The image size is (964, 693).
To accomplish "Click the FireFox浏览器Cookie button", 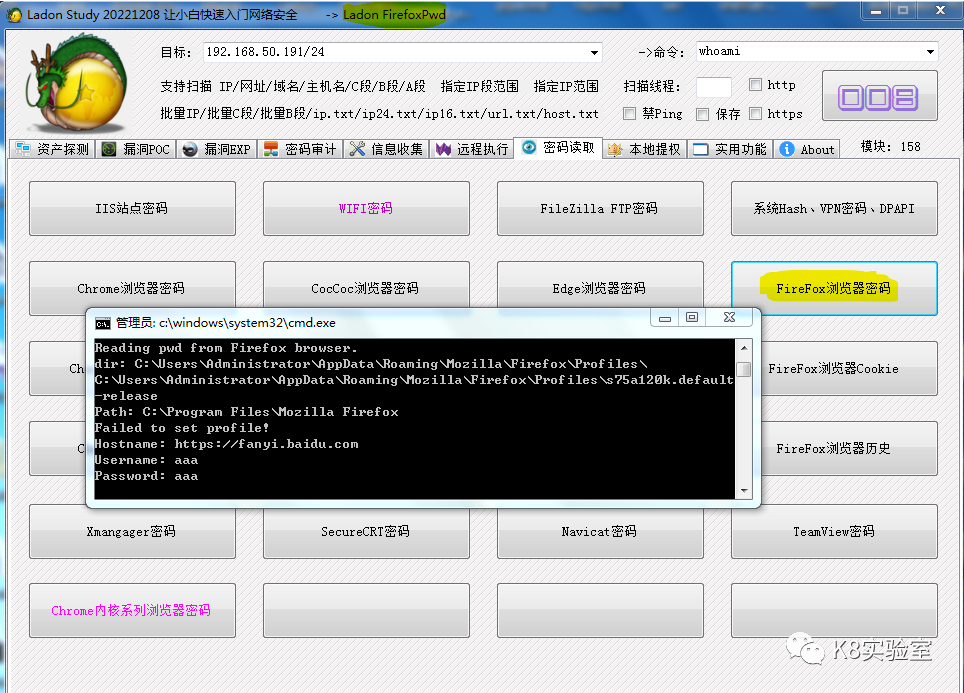I will (x=849, y=368).
